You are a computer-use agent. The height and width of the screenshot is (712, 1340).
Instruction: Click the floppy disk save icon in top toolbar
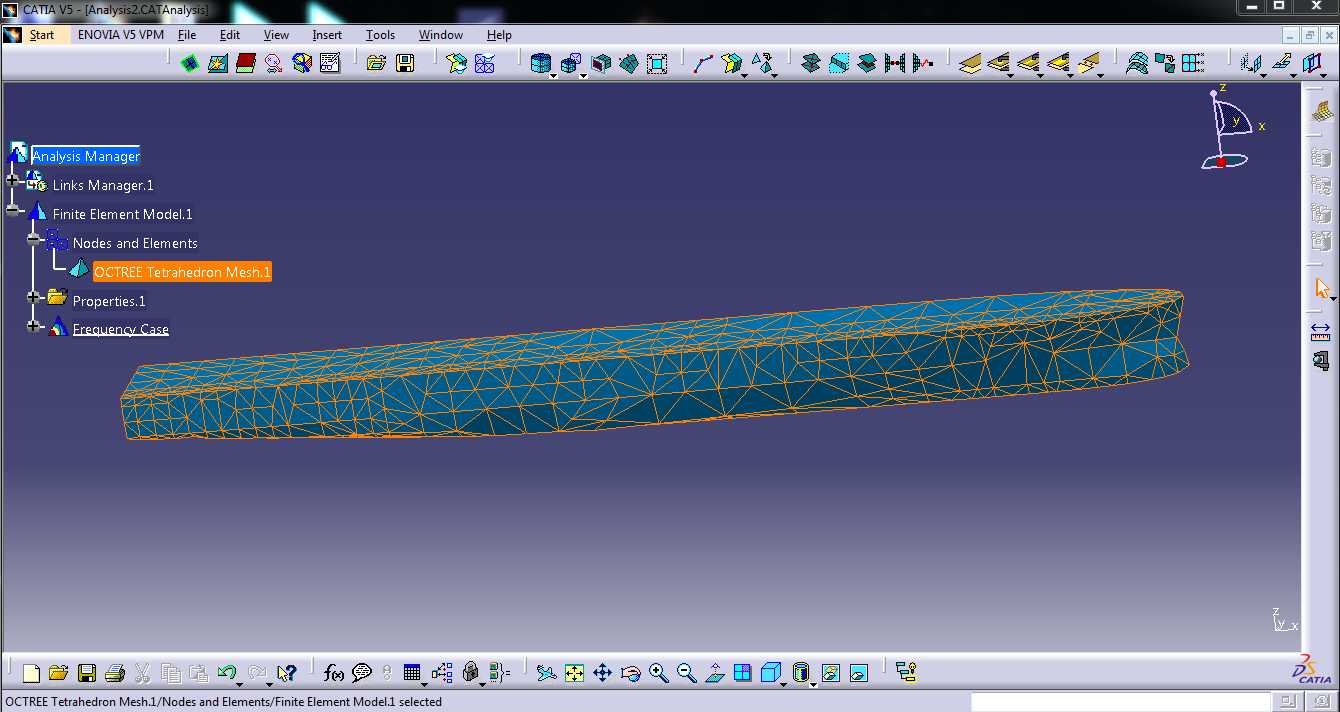coord(405,64)
